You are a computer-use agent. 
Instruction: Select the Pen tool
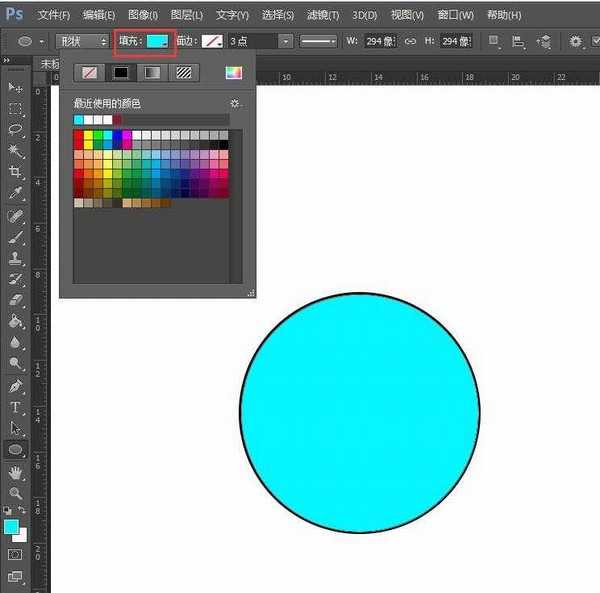pos(16,386)
